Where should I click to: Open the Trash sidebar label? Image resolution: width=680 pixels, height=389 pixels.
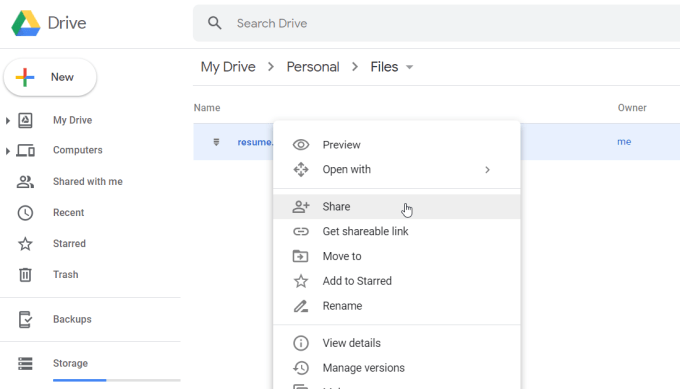point(65,275)
